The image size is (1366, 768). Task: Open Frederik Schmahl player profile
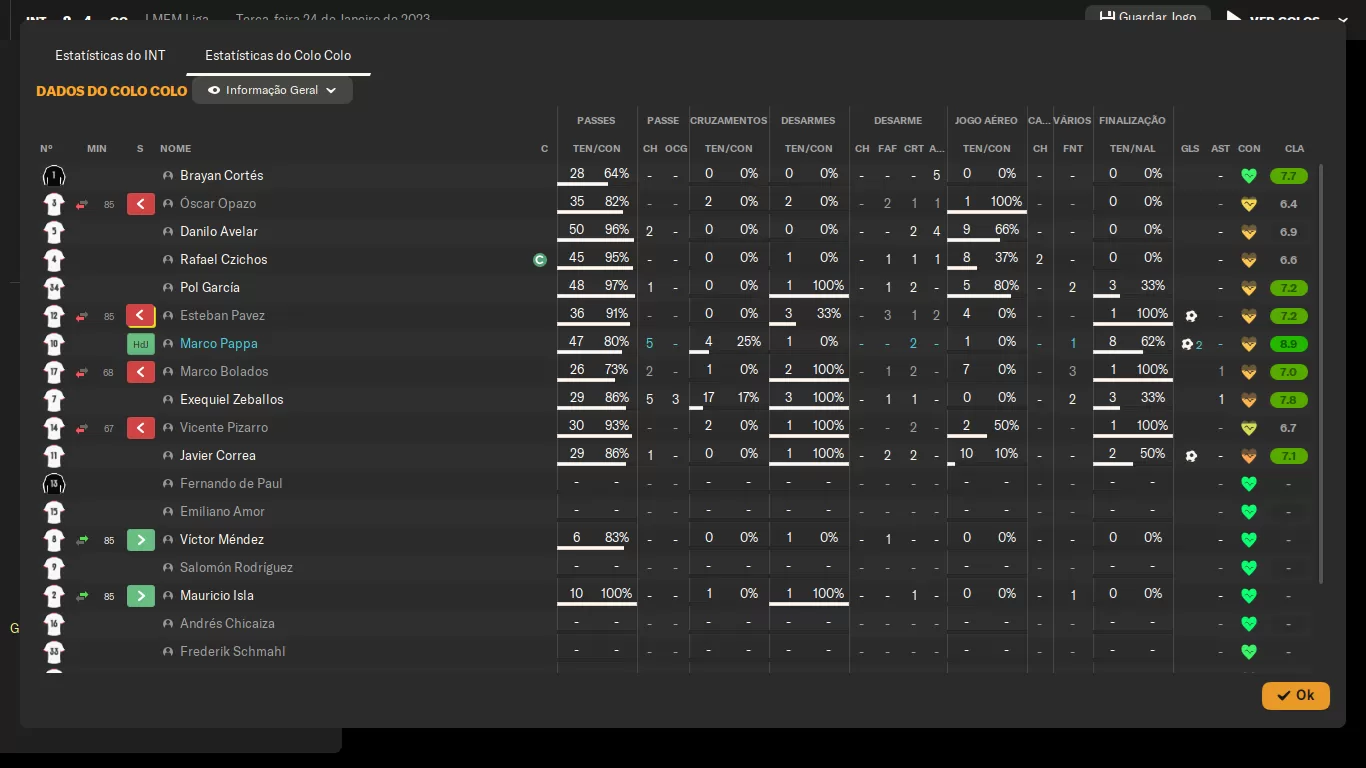[x=233, y=652]
